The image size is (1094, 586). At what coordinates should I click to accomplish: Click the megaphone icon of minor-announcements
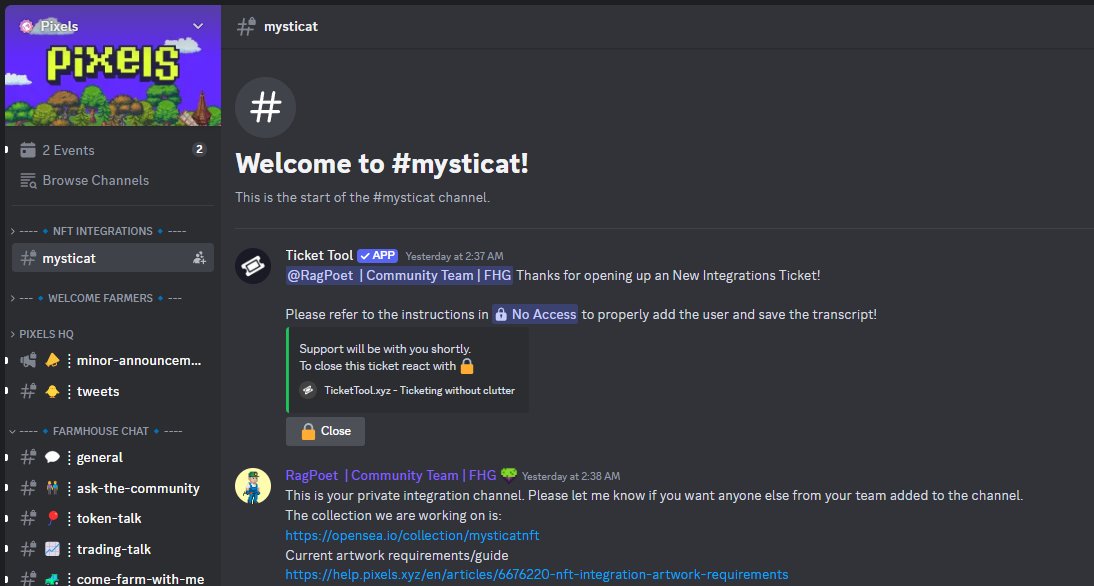(28, 361)
